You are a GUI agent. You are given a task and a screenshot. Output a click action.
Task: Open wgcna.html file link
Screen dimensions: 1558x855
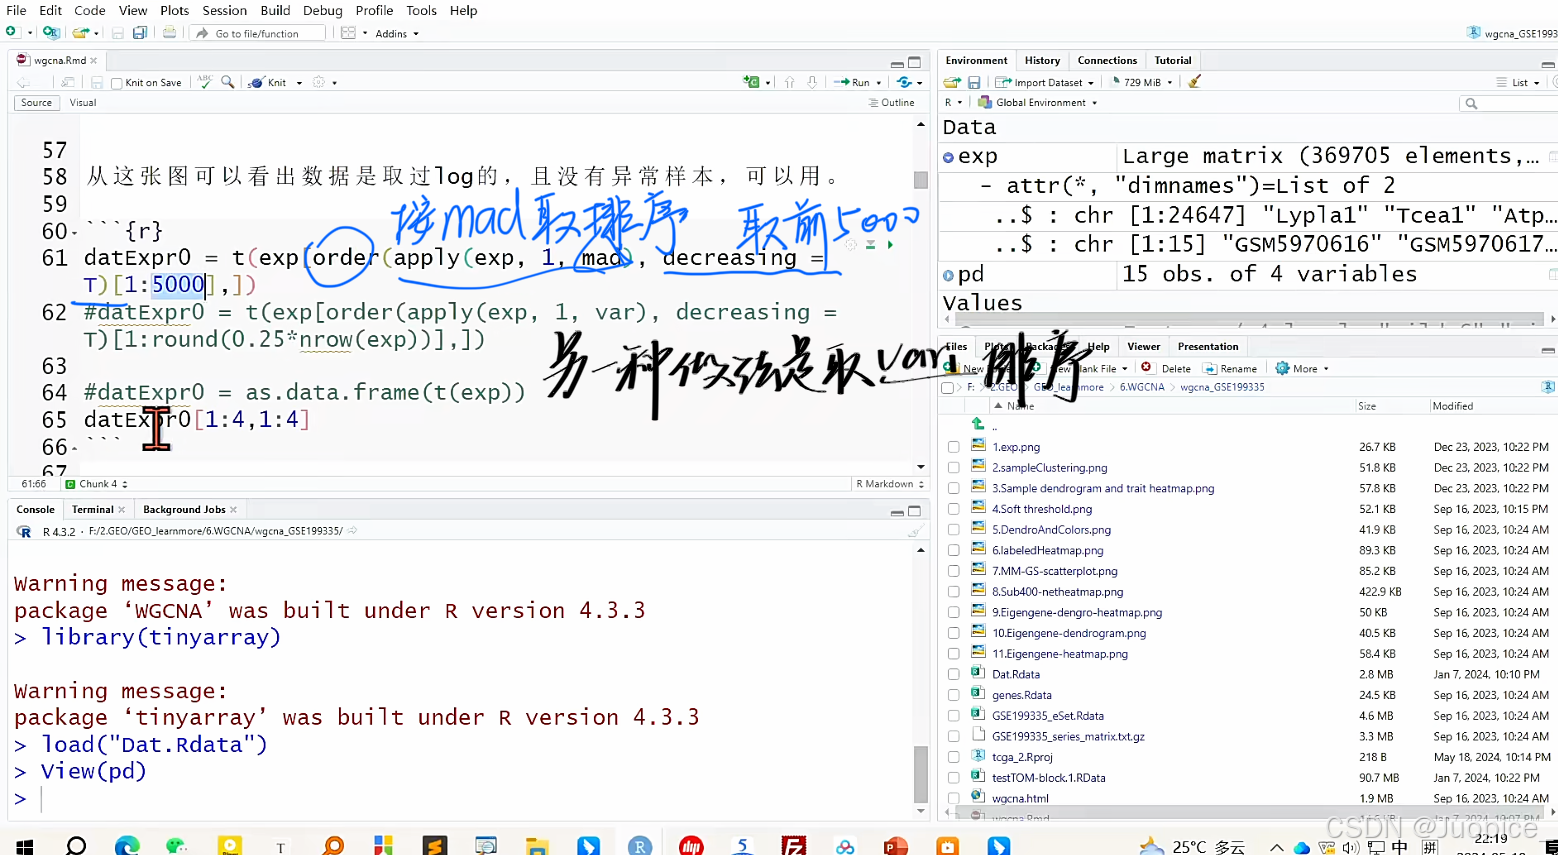tap(1020, 798)
